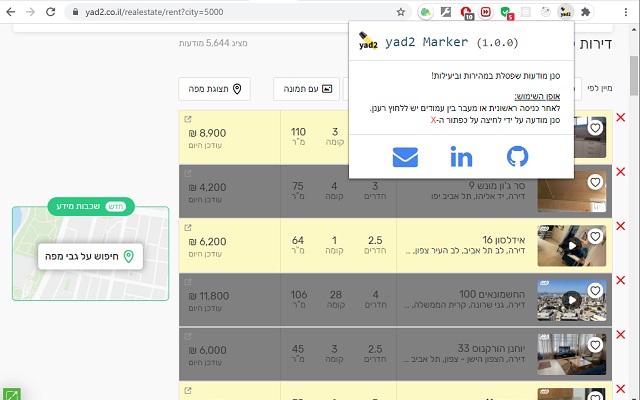Open Chrome extensions puzzle icon

tap(585, 12)
